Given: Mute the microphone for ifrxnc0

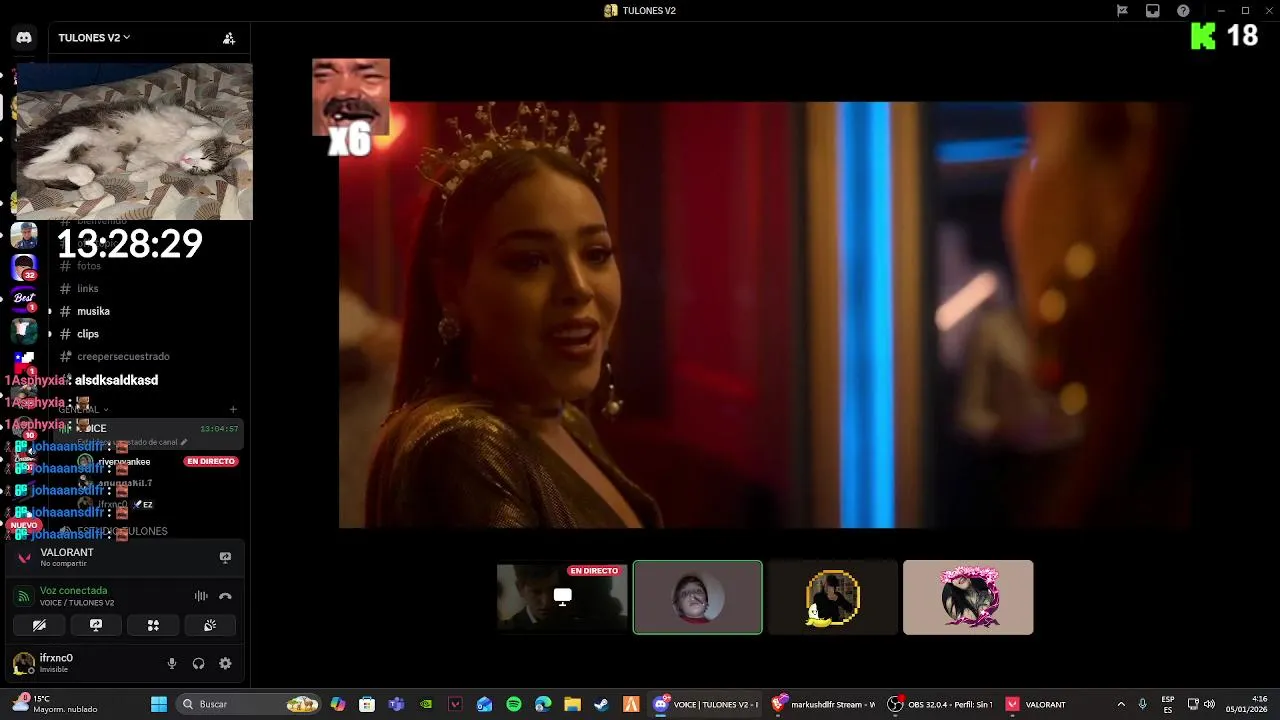Looking at the screenshot, I should click(x=172, y=663).
